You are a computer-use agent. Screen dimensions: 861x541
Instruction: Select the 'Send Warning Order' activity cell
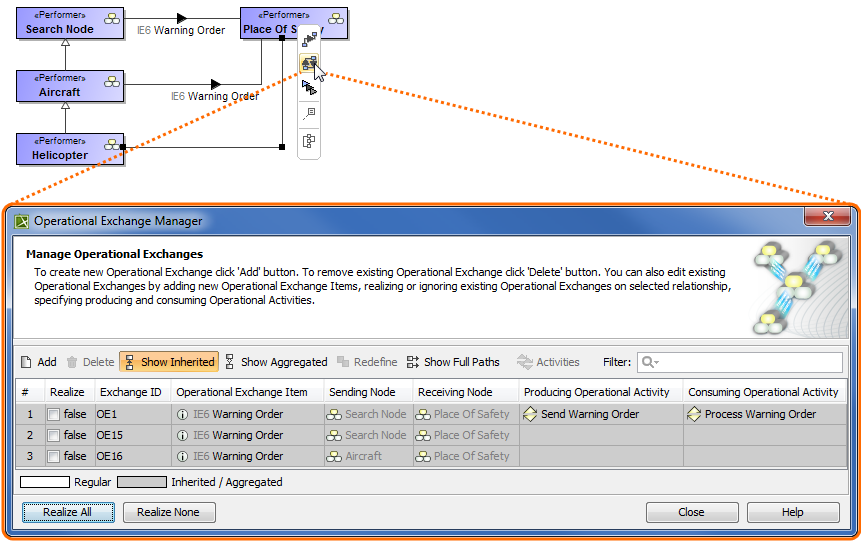tap(601, 414)
